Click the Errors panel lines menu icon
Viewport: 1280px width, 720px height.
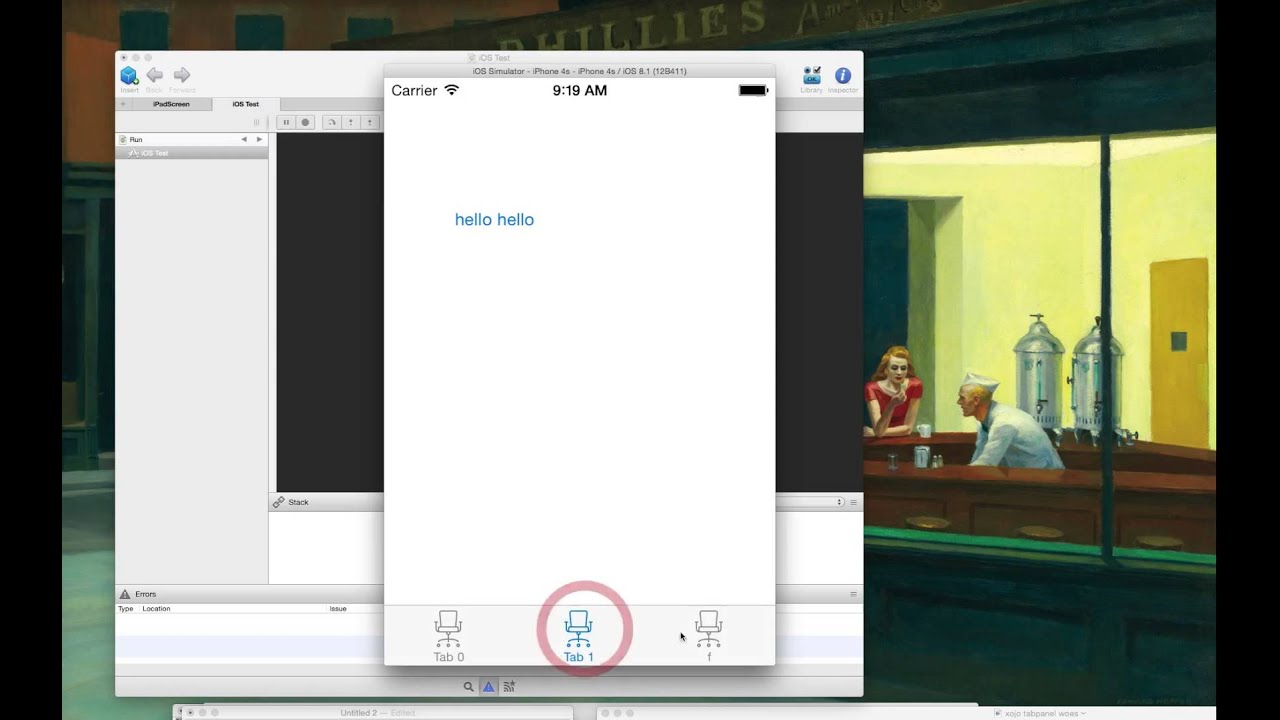pos(853,594)
